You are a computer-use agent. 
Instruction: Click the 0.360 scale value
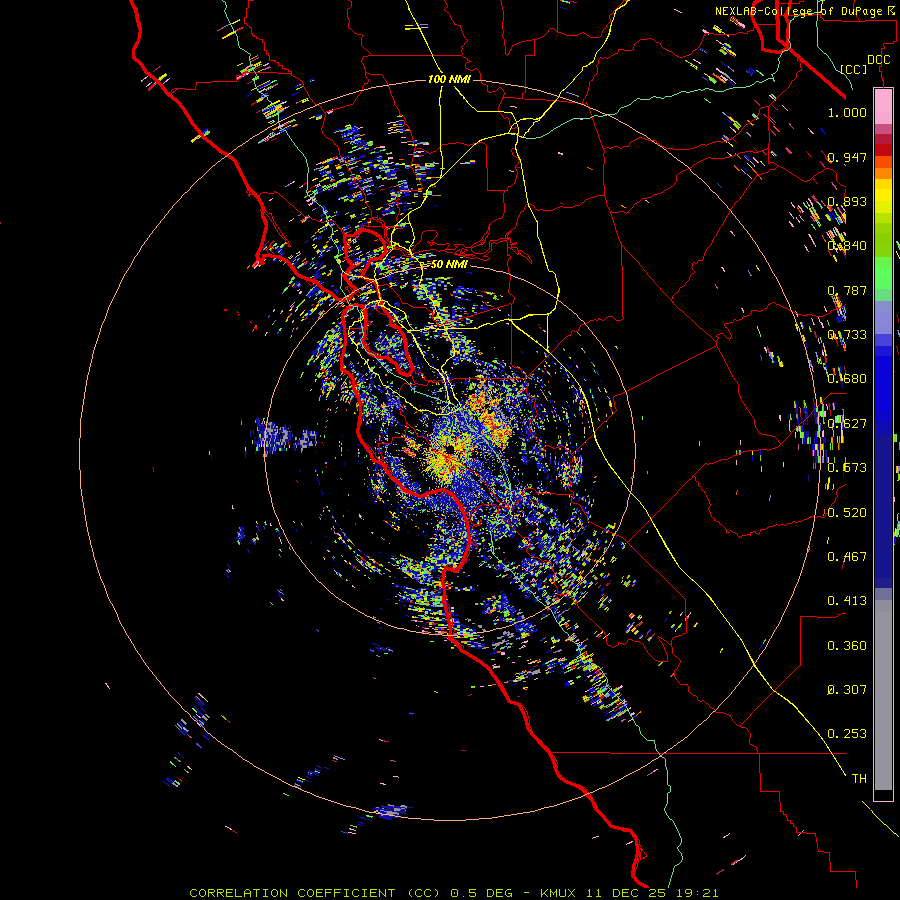tap(847, 646)
